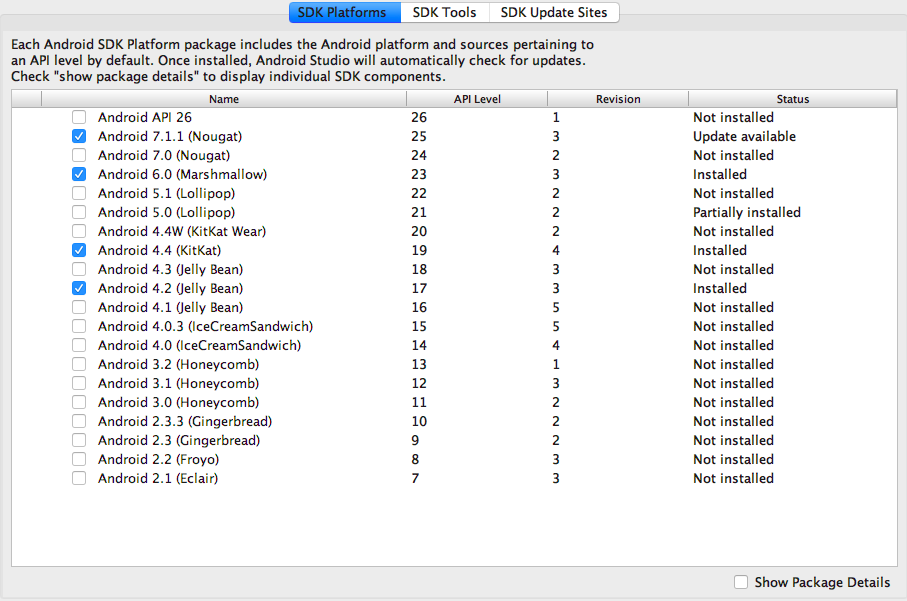The height and width of the screenshot is (601, 907).
Task: Select the 'Android 5.0 (Lollipop)' row name
Action: (x=167, y=212)
